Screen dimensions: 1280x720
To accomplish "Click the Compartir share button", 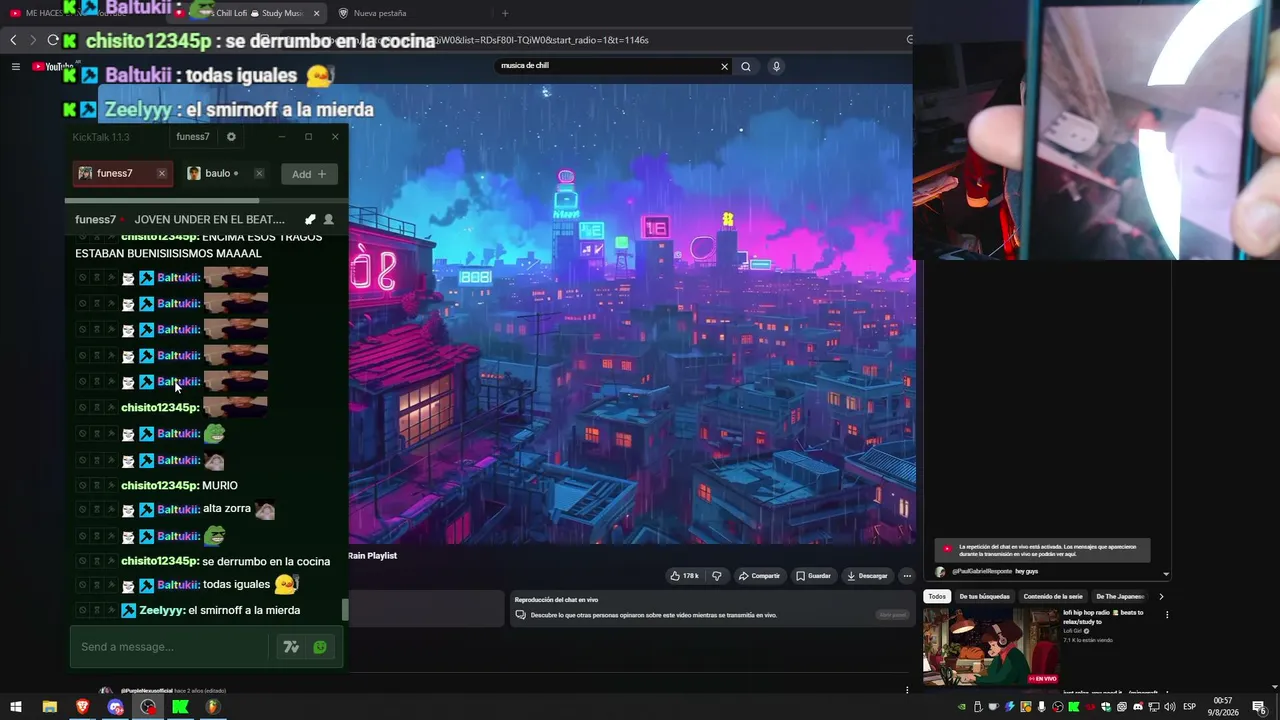I will (759, 576).
